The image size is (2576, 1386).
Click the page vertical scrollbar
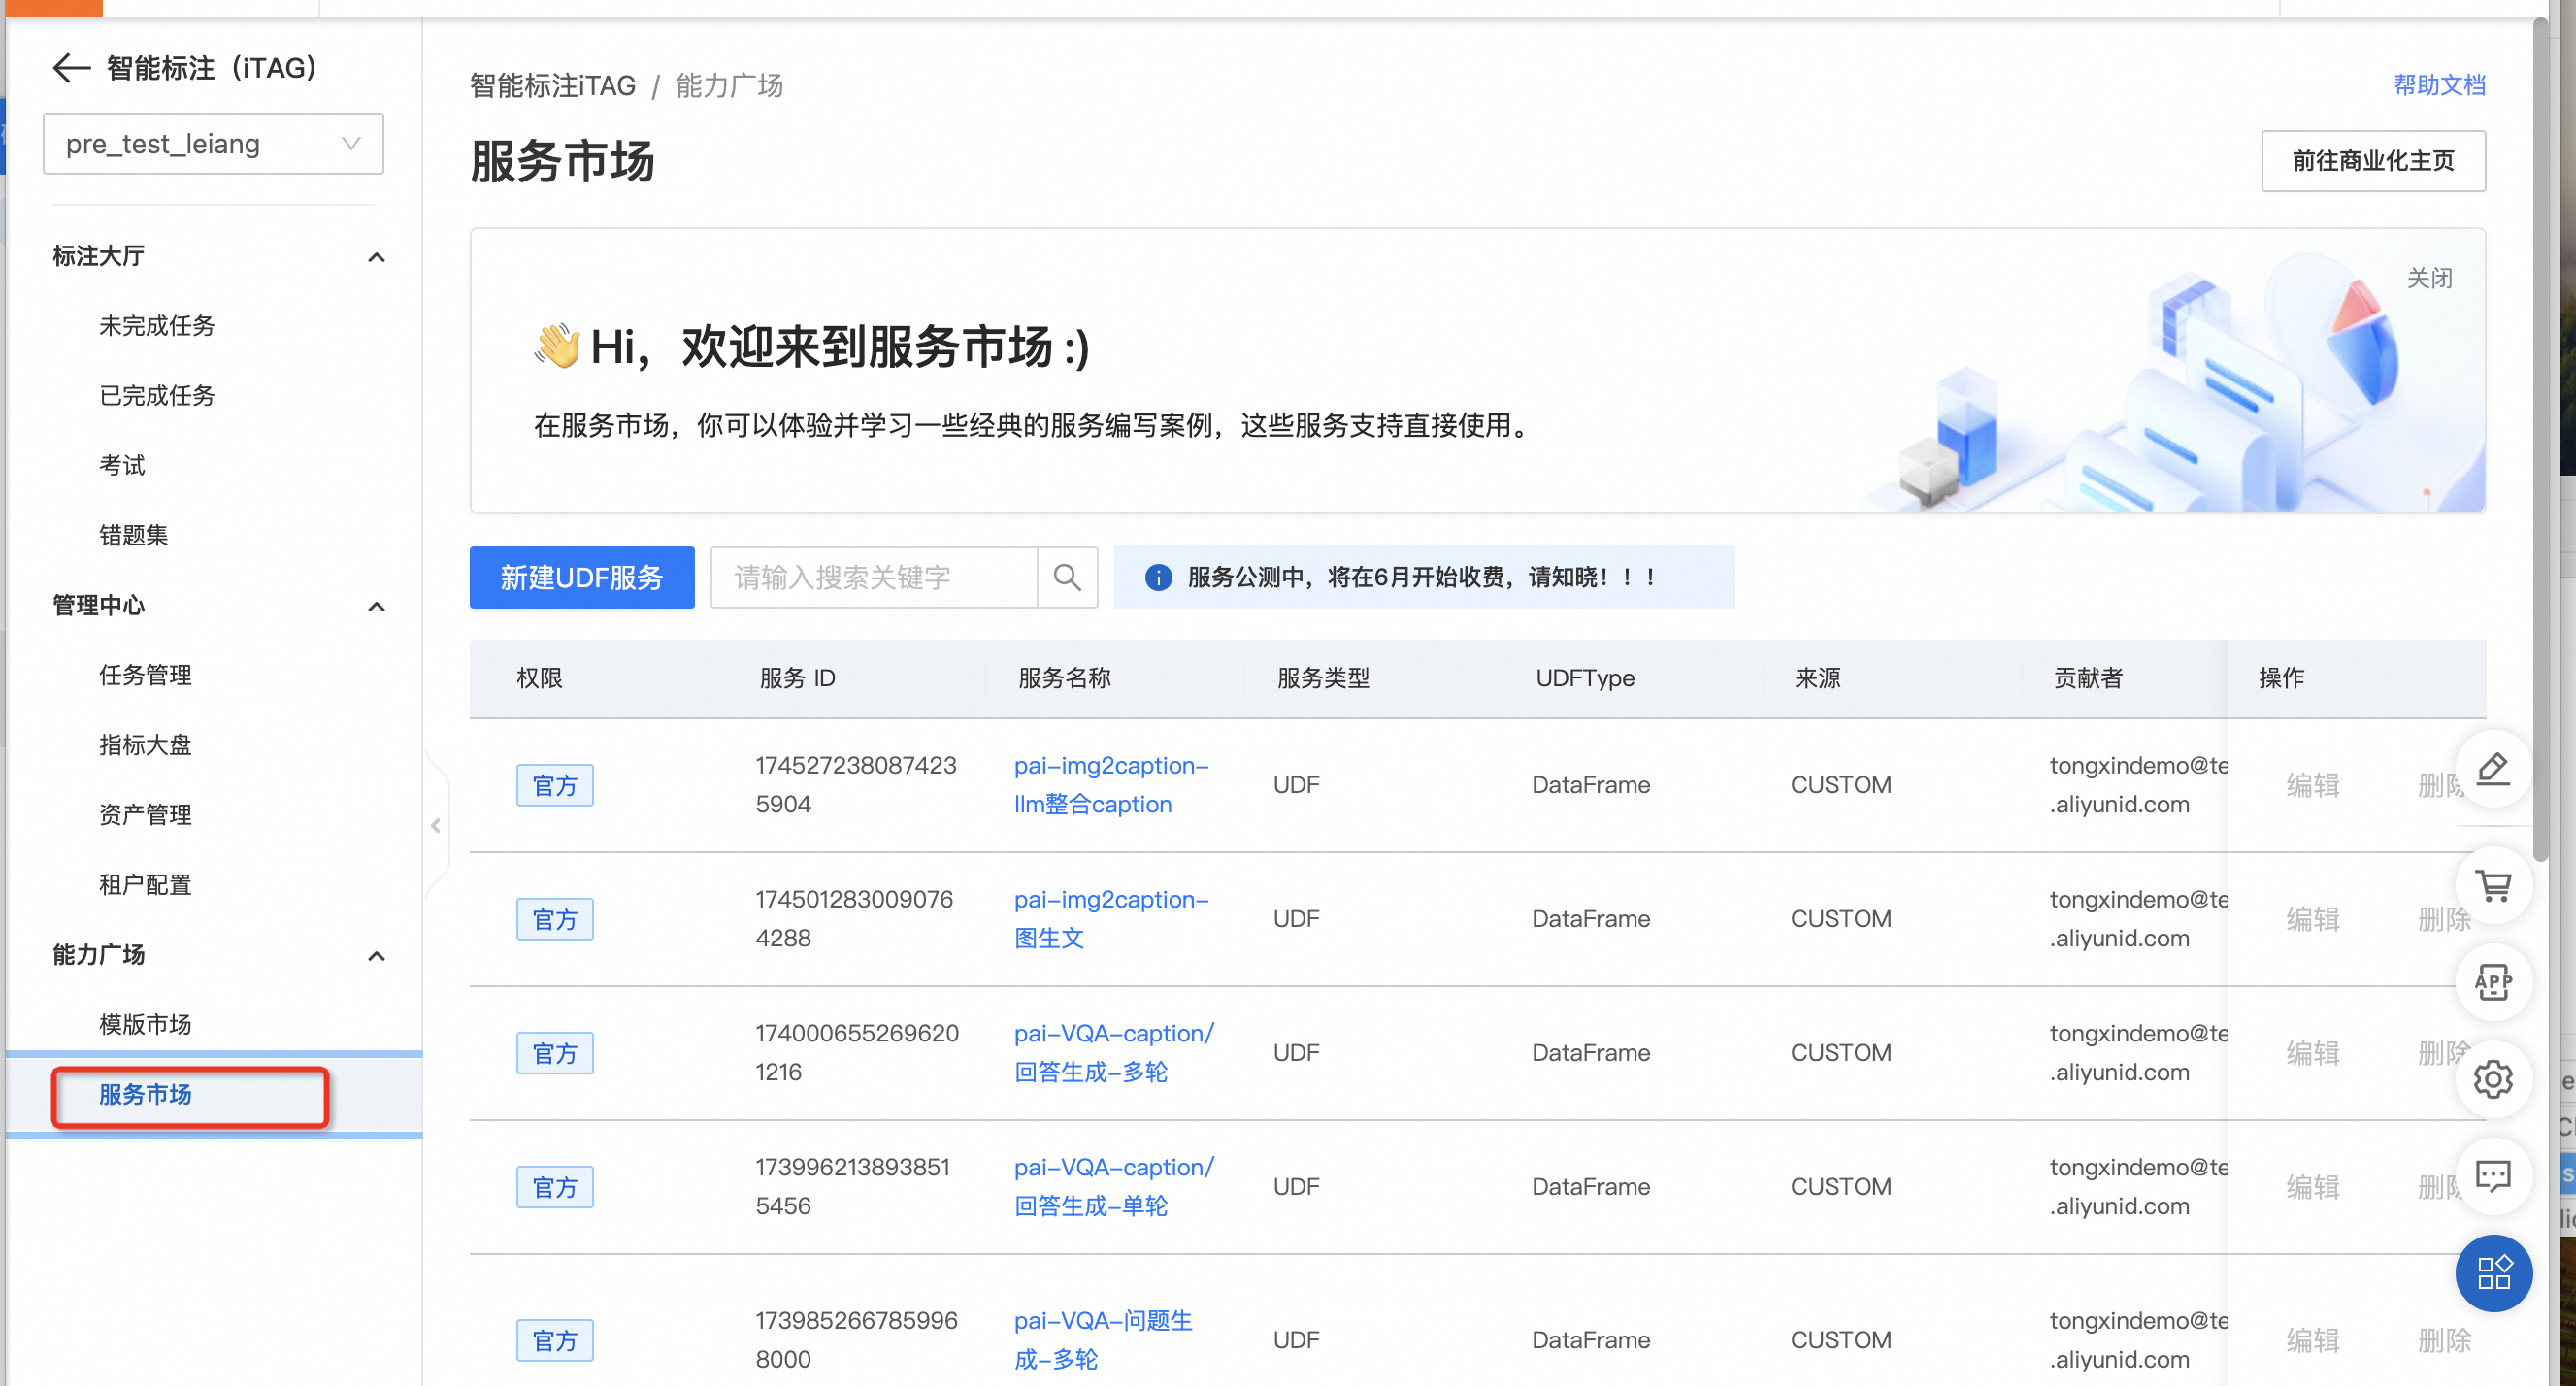2541,440
